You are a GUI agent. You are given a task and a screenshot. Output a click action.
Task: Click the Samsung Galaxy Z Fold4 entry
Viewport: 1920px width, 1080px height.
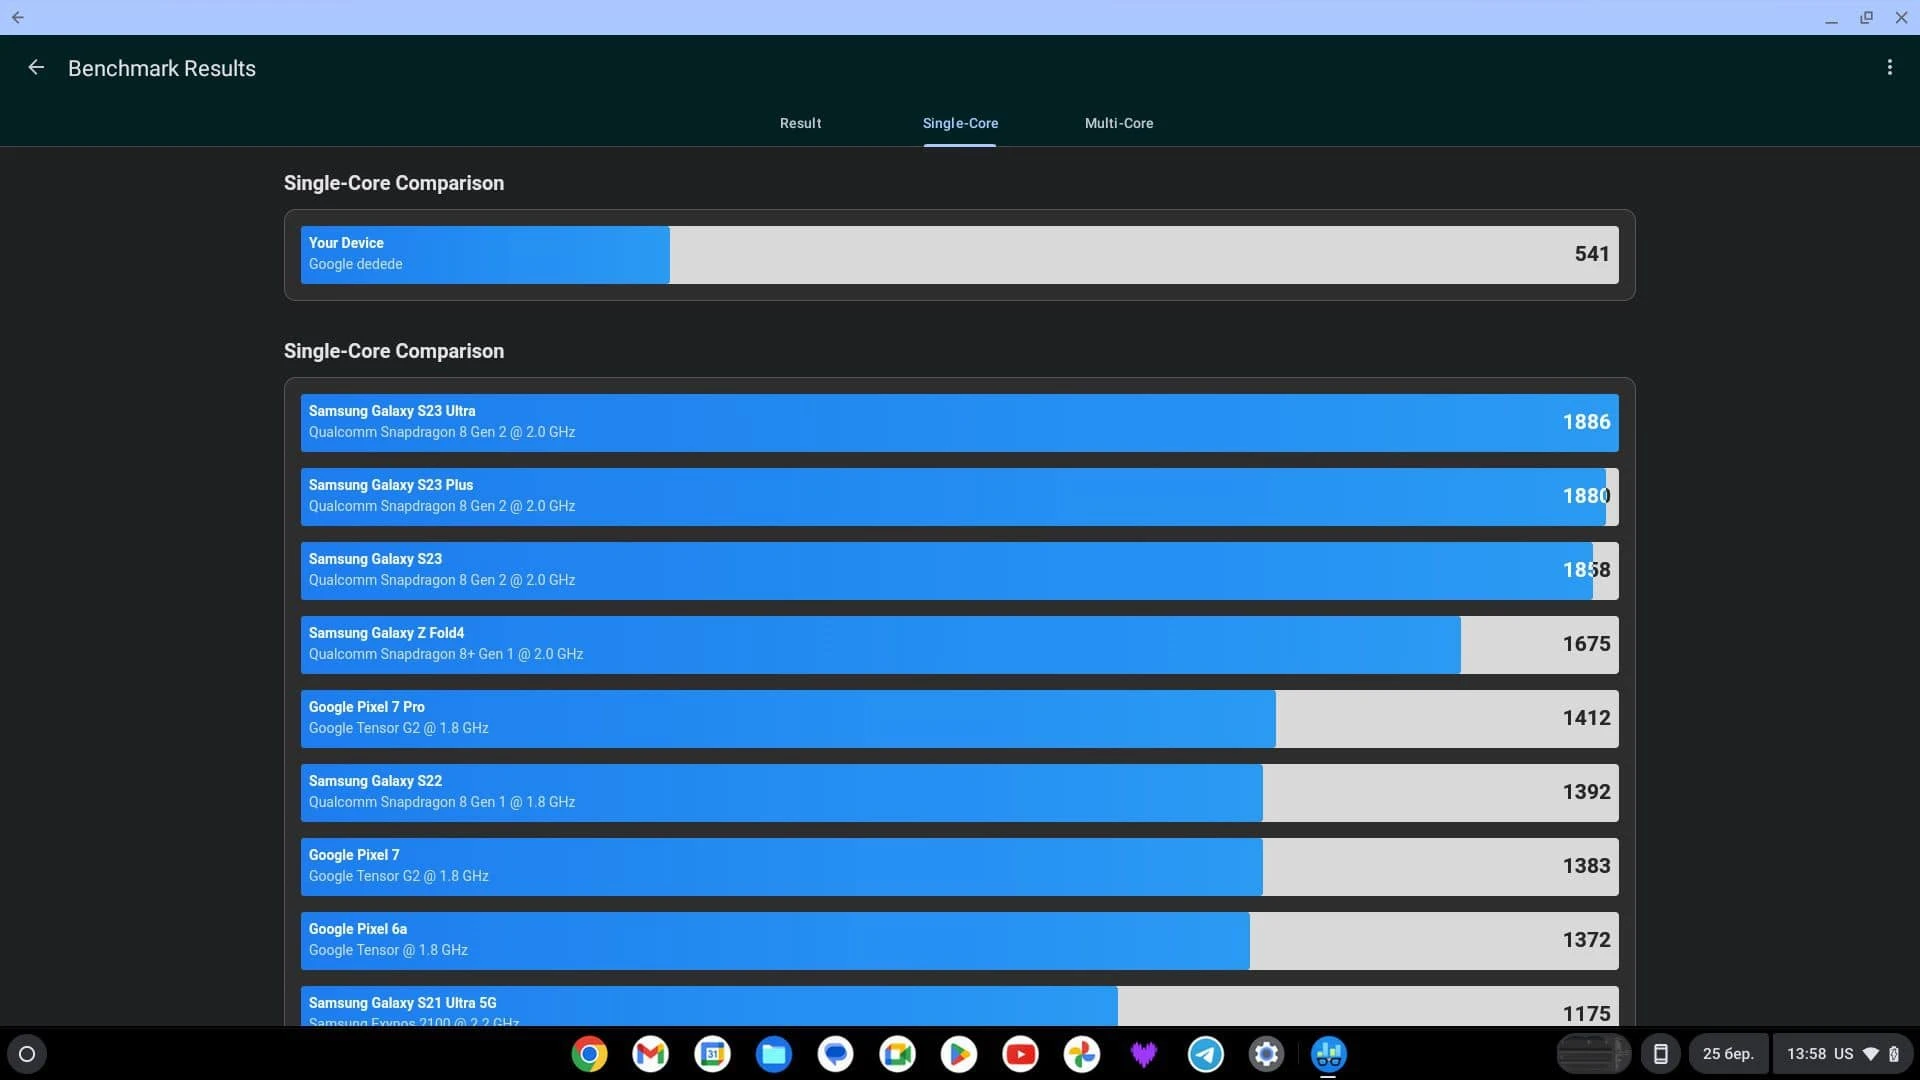coord(959,644)
